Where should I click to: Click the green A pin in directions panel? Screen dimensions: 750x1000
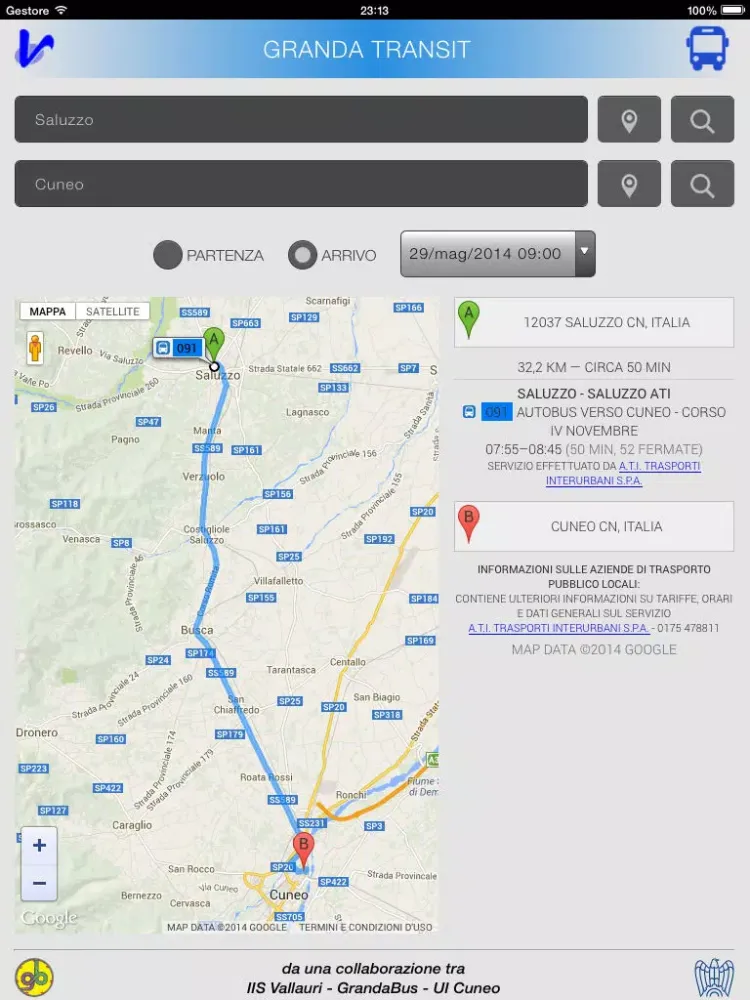[x=469, y=320]
